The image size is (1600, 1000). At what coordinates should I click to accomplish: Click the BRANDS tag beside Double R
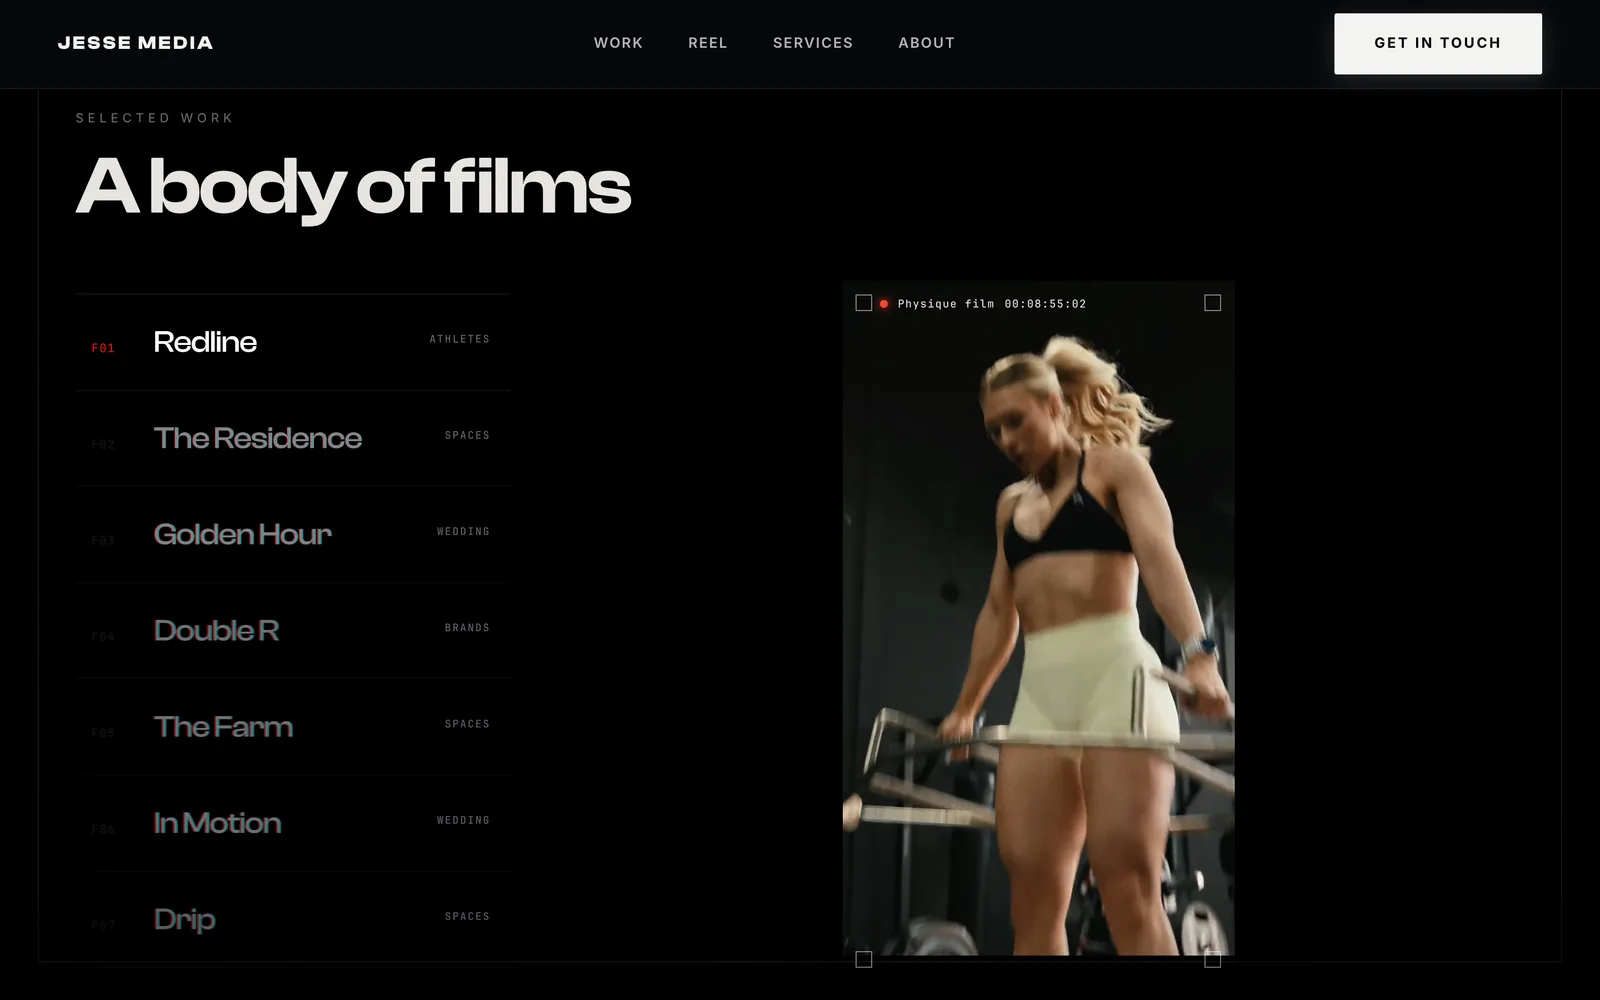tap(467, 628)
